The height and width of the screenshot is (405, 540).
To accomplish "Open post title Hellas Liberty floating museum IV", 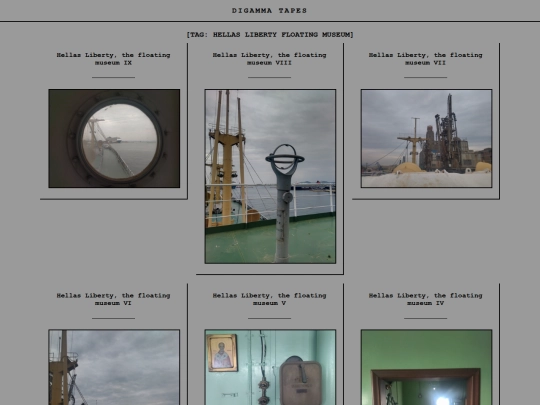I will point(425,299).
